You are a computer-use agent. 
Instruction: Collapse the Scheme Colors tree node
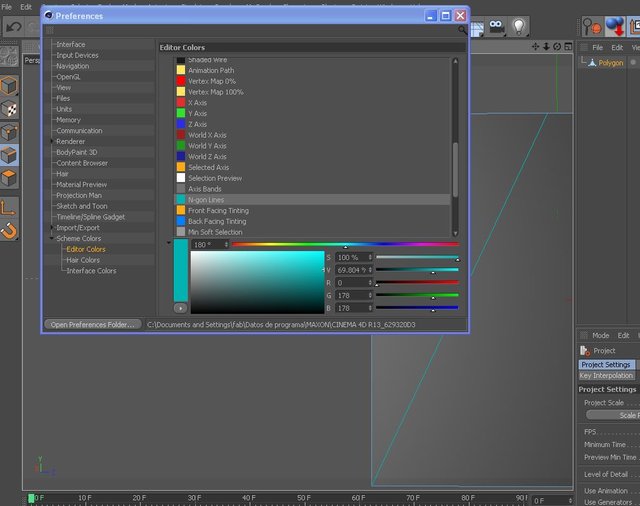[x=52, y=238]
